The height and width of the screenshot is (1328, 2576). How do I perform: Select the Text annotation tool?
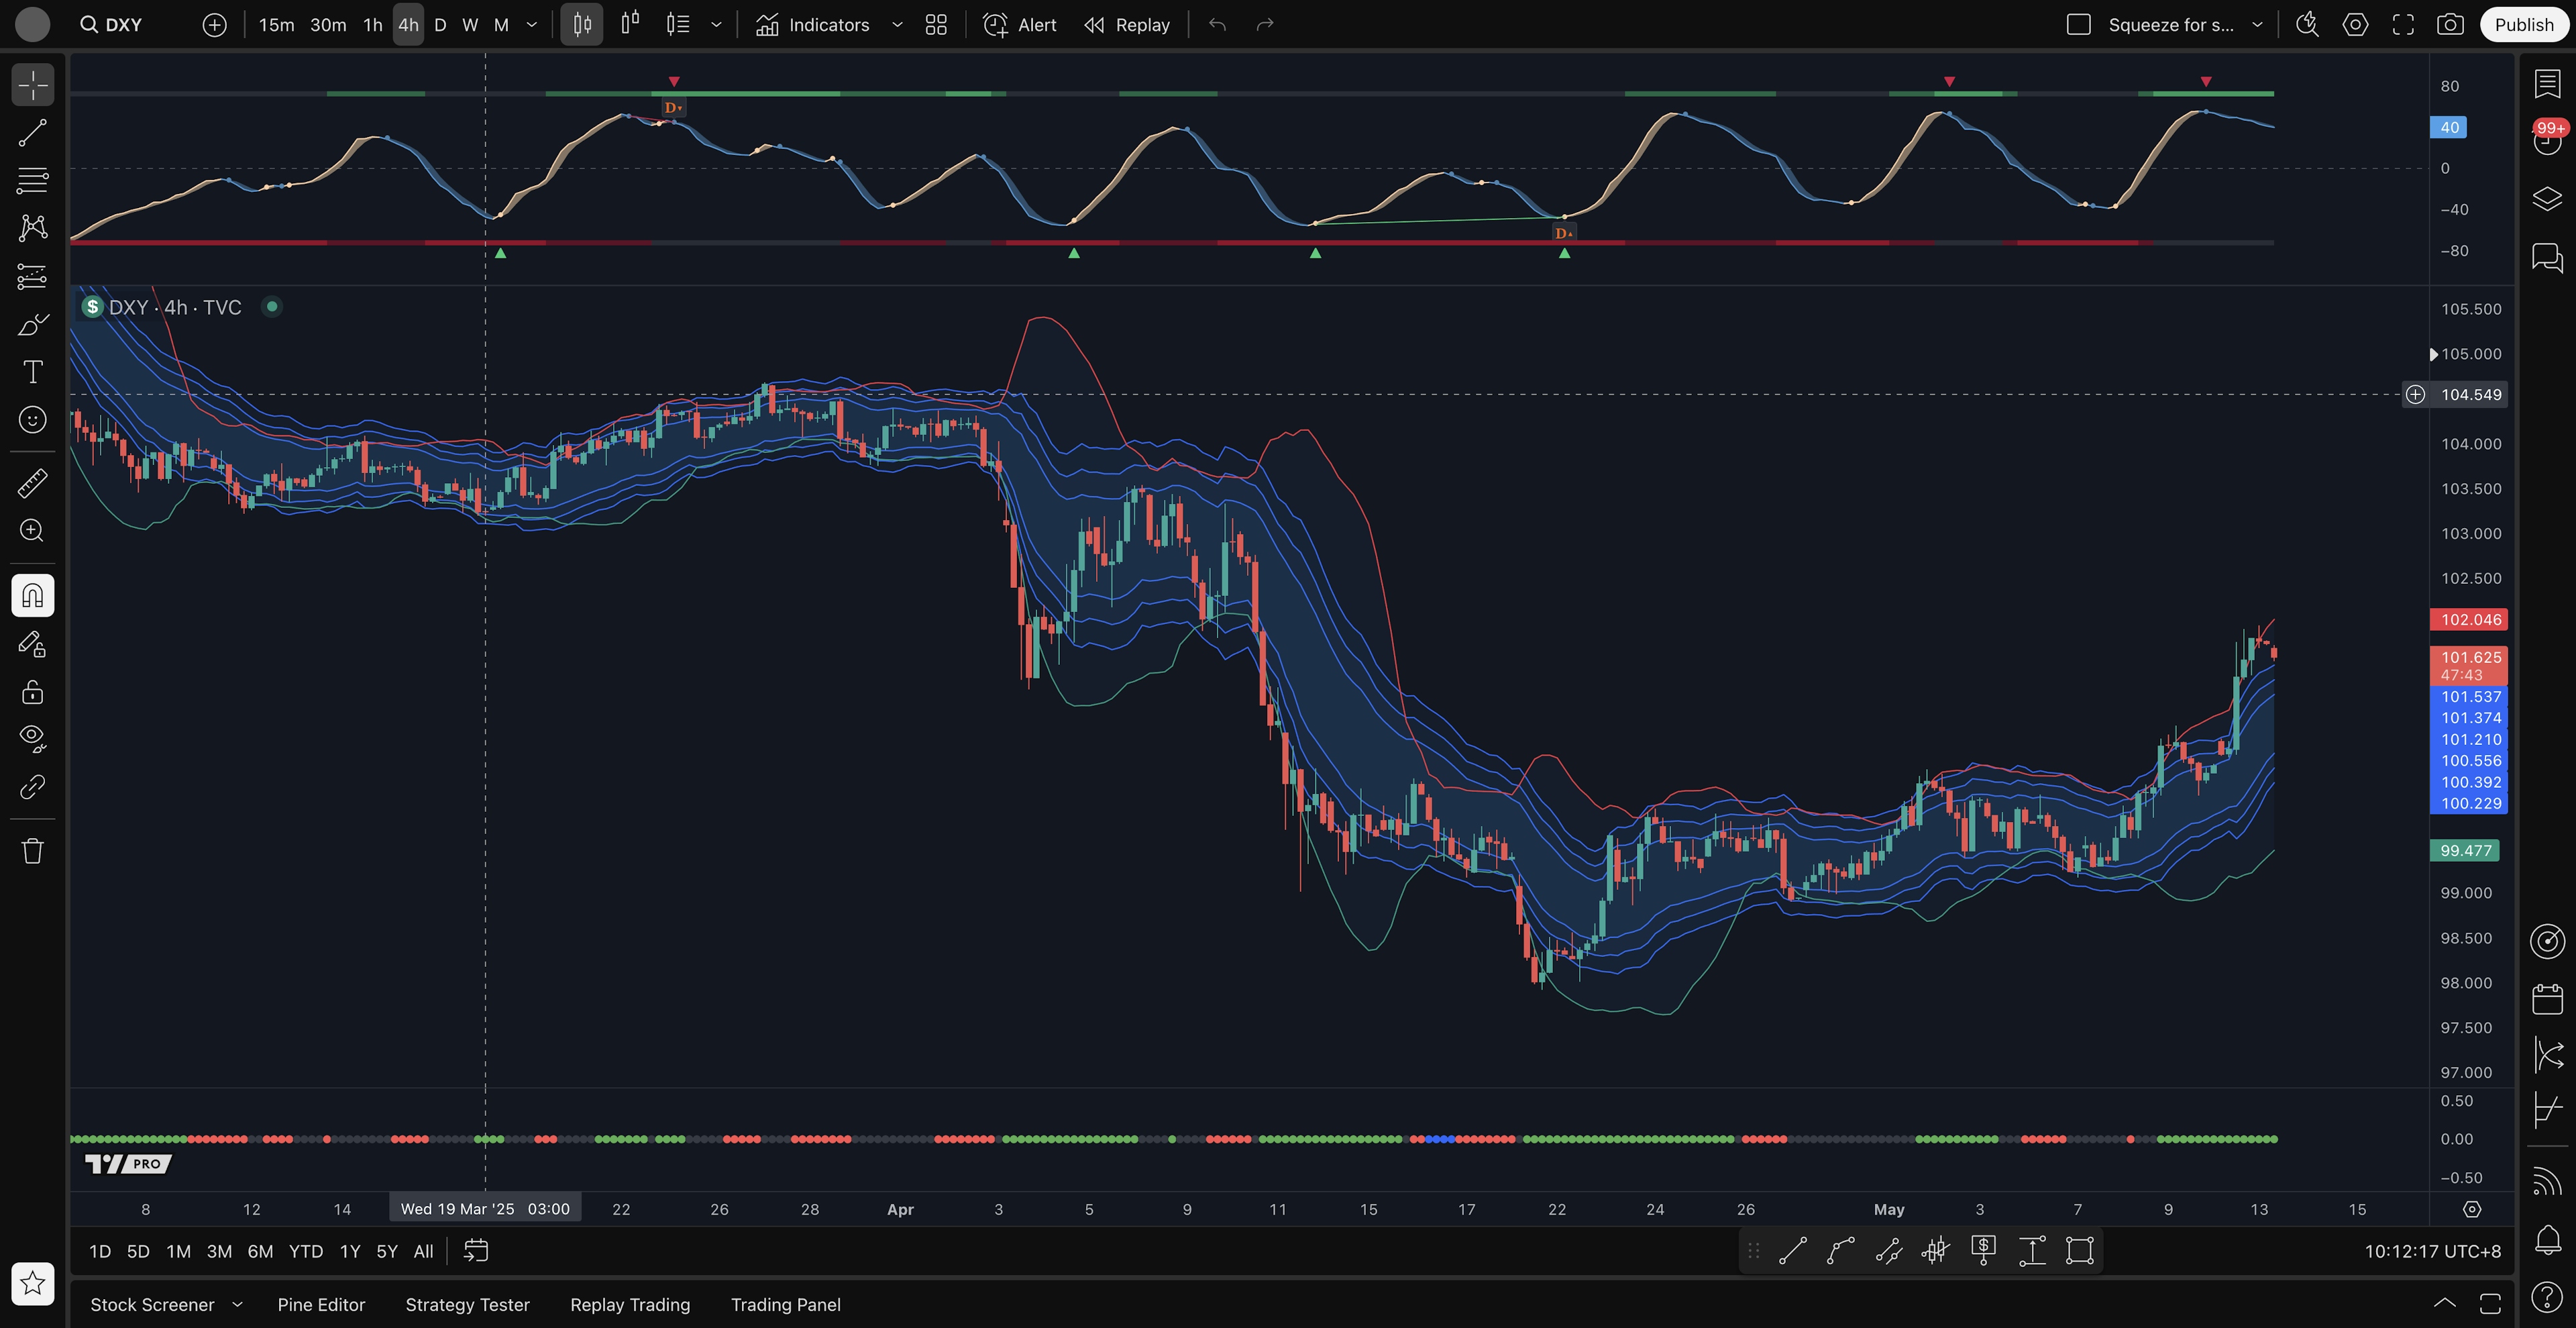click(x=32, y=372)
